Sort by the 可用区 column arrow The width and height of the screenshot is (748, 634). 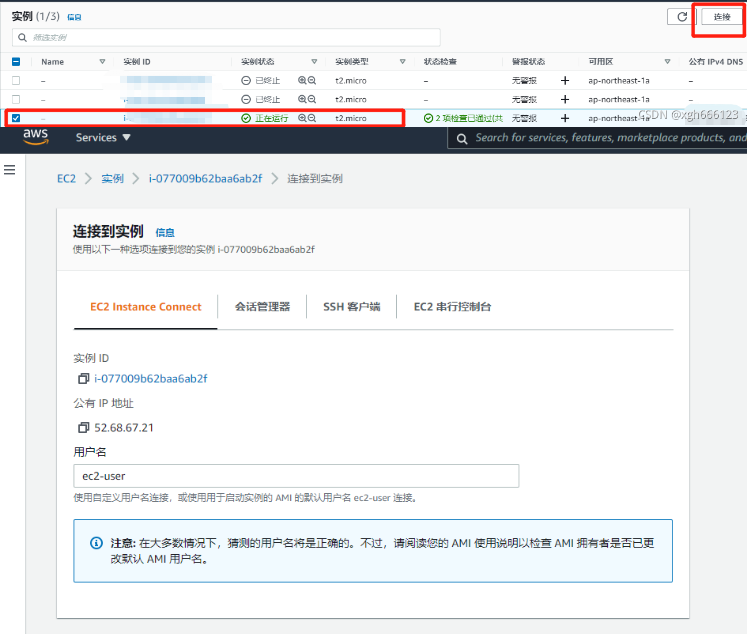(667, 62)
